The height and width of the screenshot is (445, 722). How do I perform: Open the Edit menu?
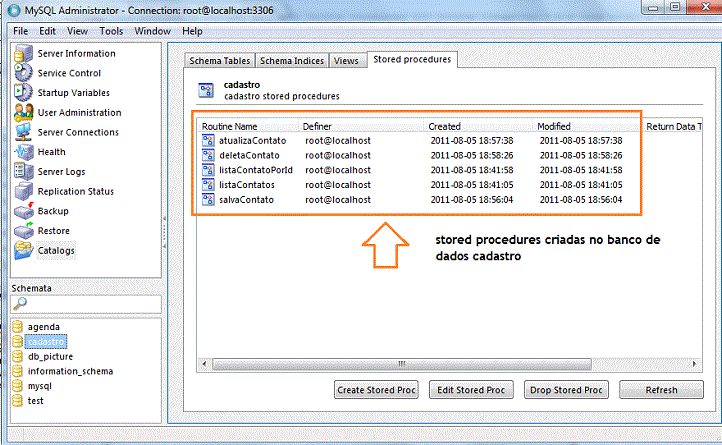(x=47, y=31)
